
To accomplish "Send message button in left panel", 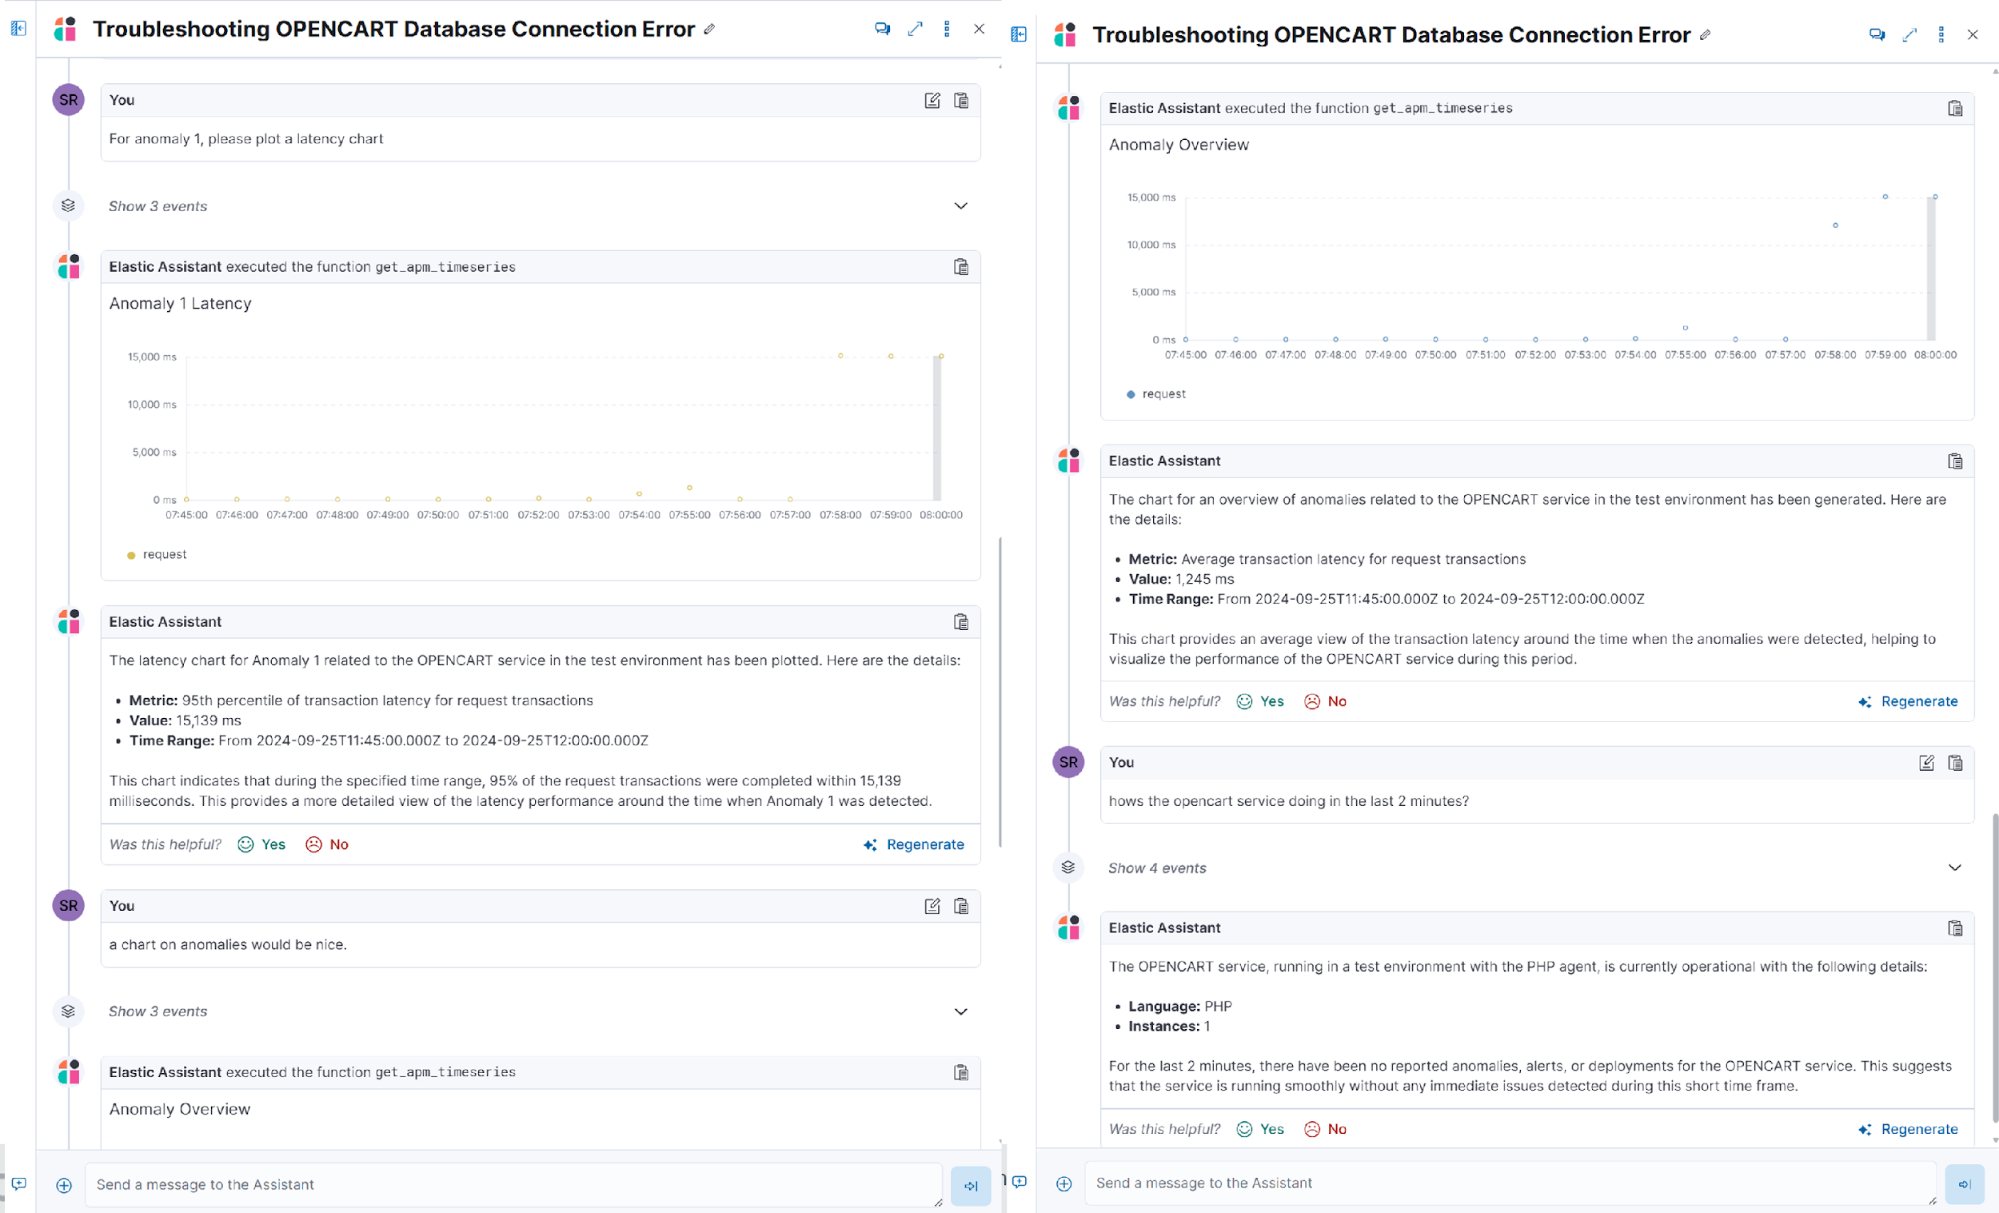I will click(970, 1186).
